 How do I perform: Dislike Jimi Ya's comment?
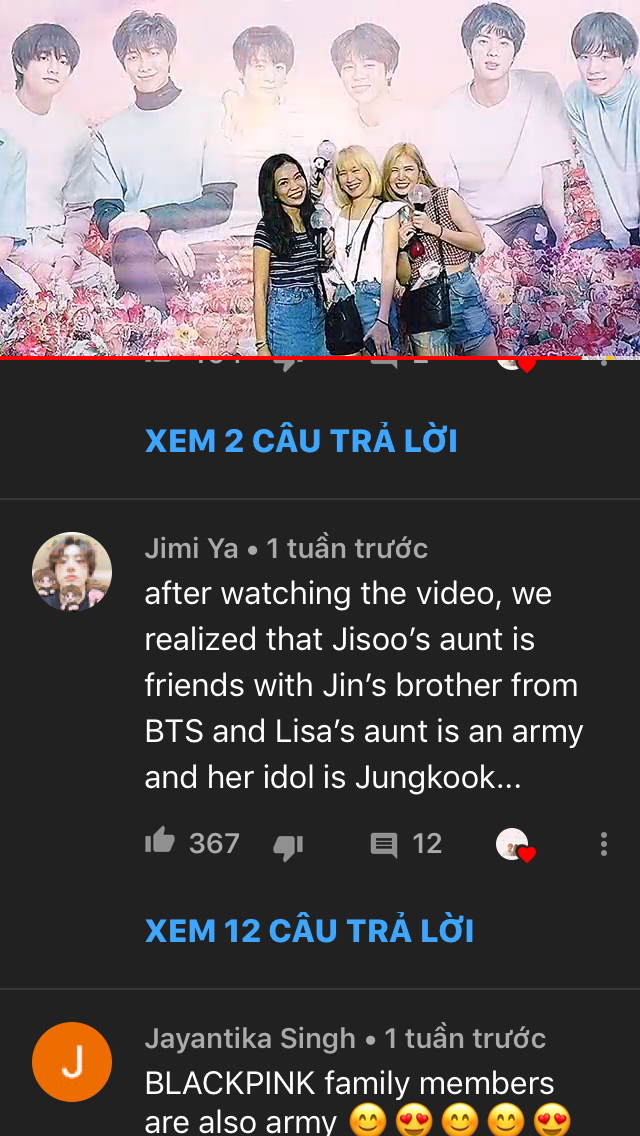[288, 845]
